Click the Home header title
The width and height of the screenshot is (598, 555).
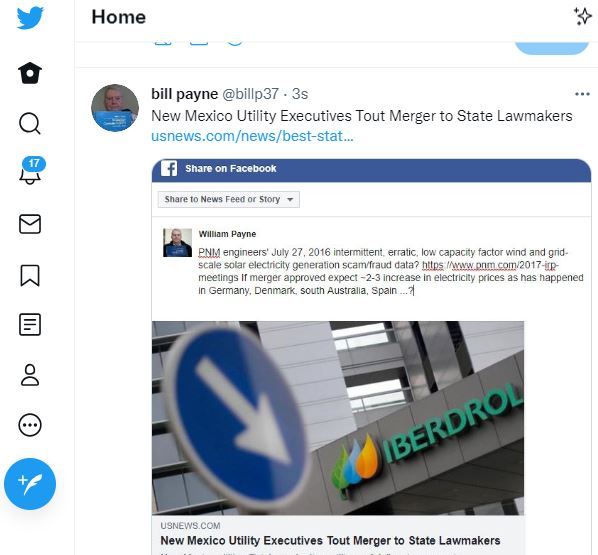(119, 17)
